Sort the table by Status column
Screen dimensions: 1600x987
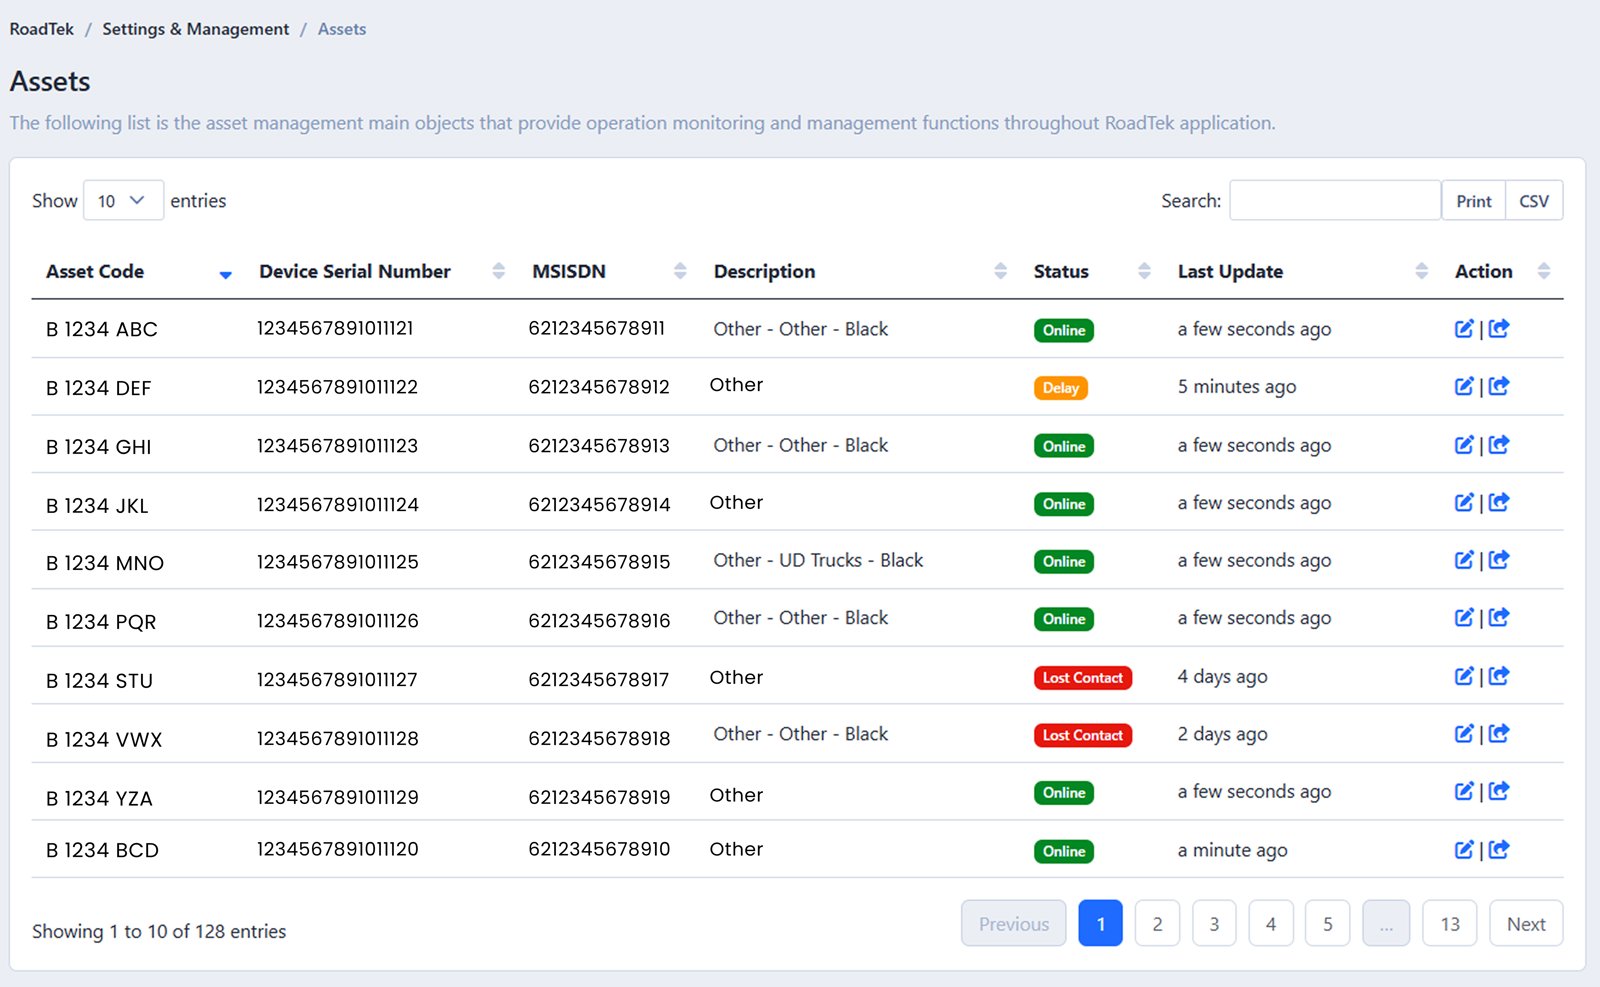click(x=1061, y=272)
